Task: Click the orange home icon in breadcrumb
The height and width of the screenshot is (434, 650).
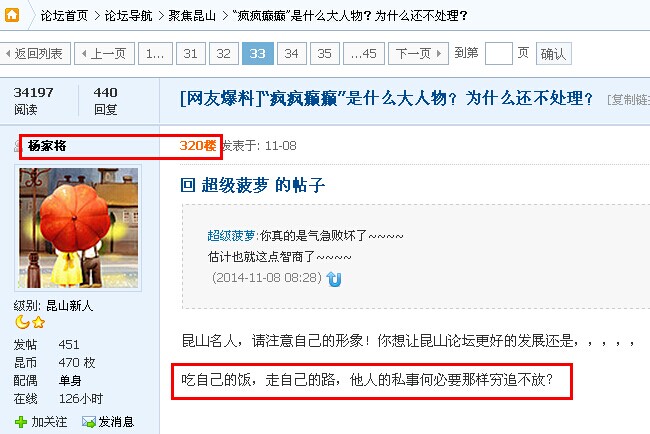Action: pyautogui.click(x=12, y=15)
